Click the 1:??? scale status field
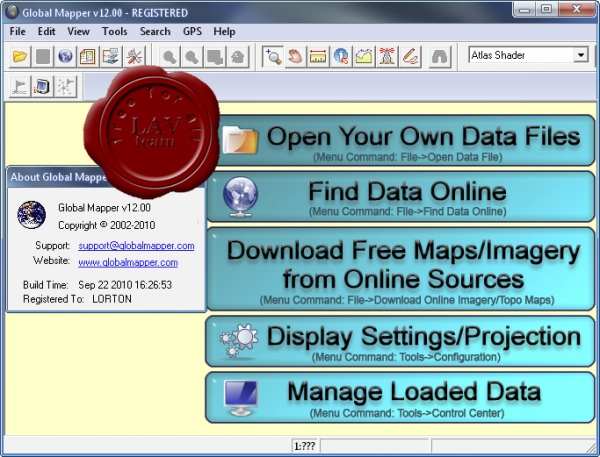Image resolution: width=600 pixels, height=457 pixels. 305,446
